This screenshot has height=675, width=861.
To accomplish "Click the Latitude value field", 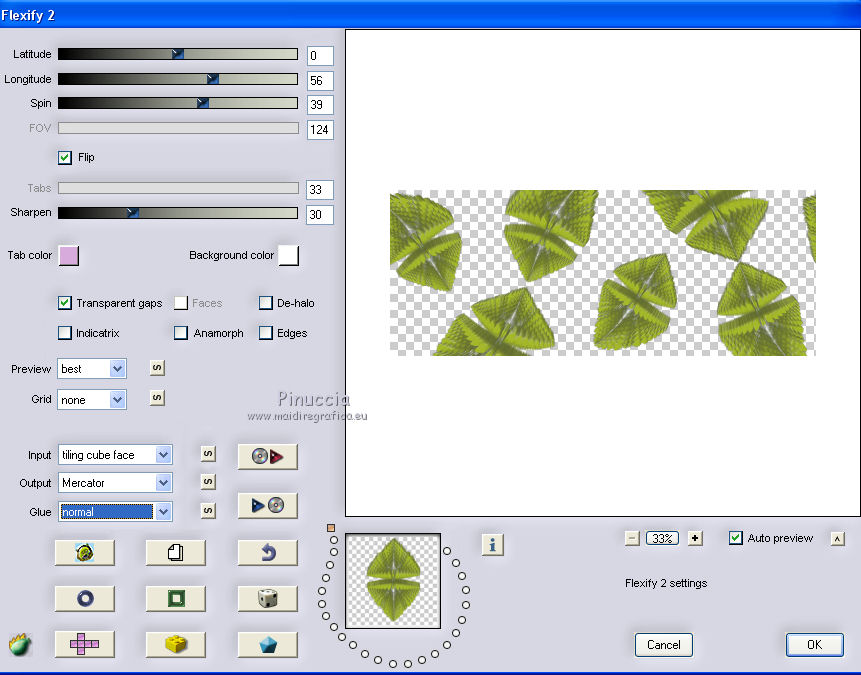I will (x=320, y=56).
